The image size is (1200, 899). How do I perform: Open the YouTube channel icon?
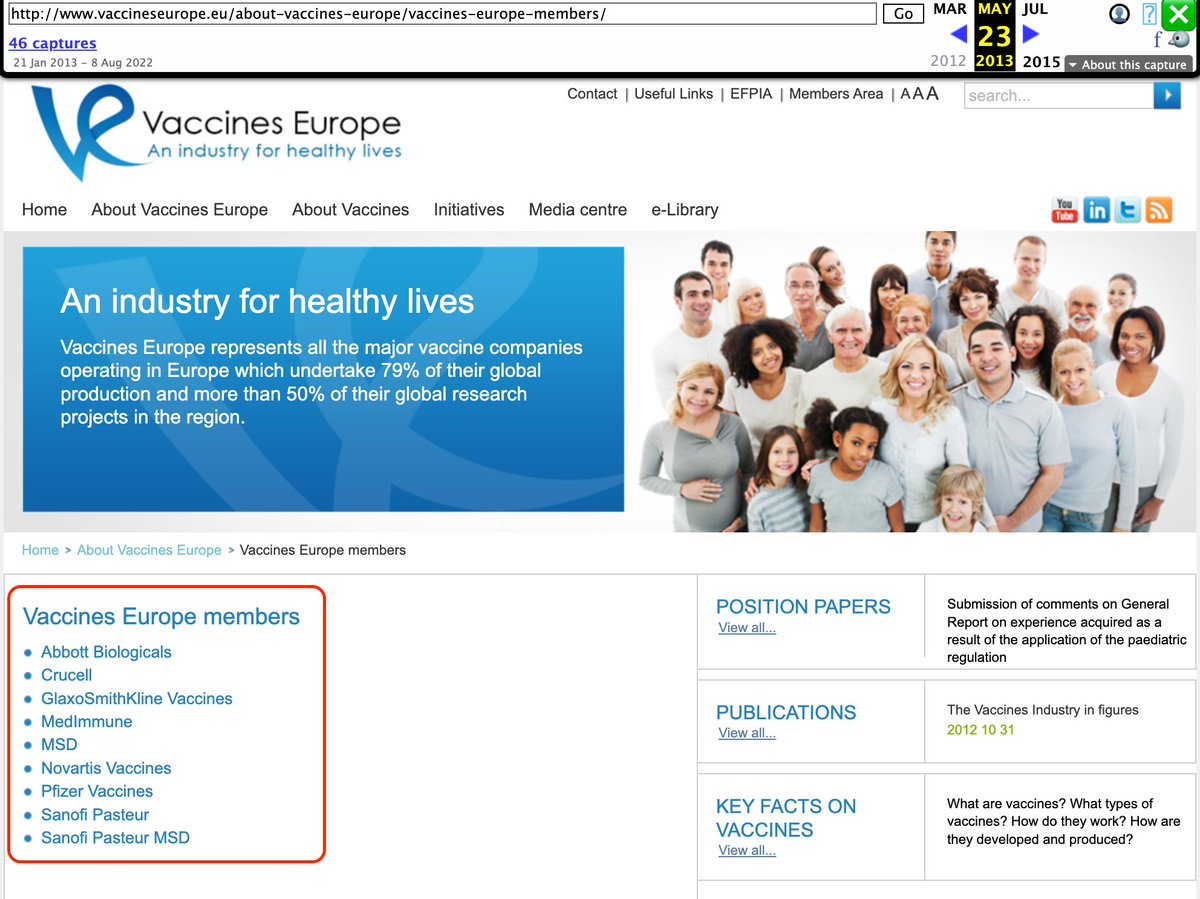pyautogui.click(x=1064, y=210)
